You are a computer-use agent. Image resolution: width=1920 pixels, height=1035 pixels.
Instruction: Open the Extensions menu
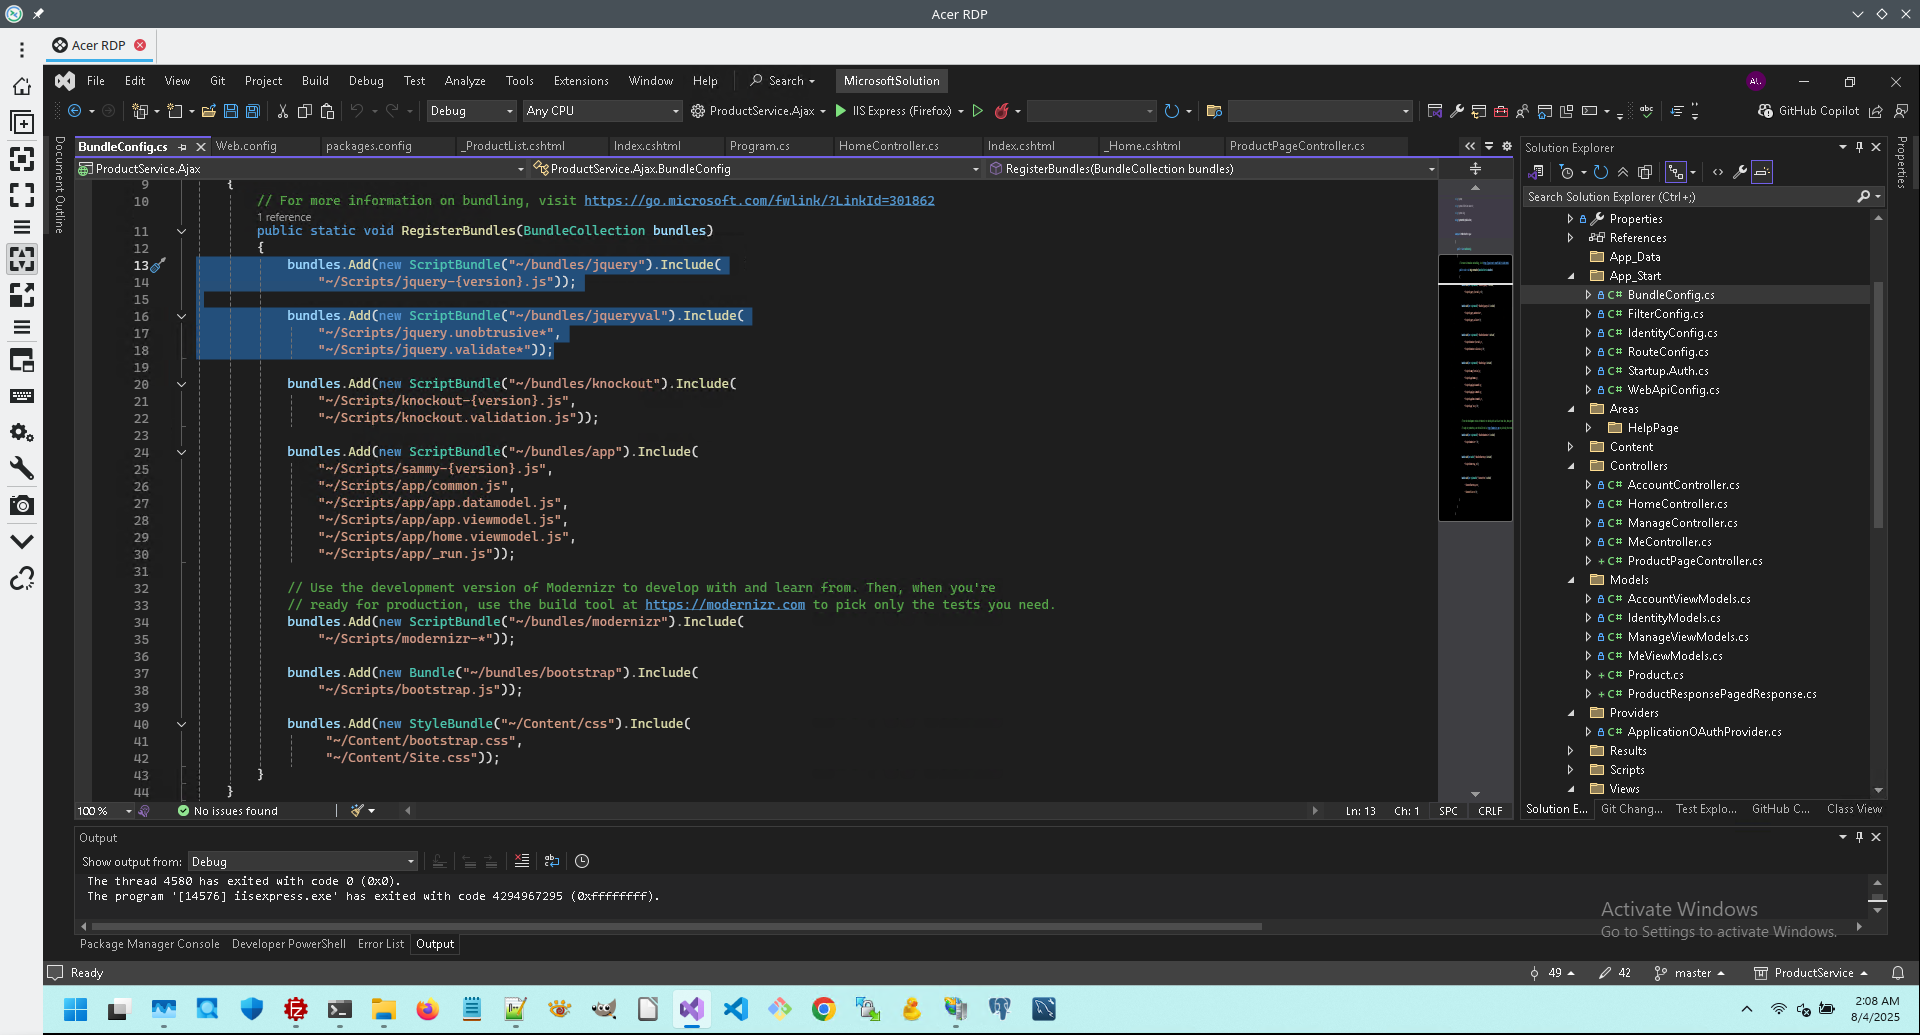[x=581, y=81]
